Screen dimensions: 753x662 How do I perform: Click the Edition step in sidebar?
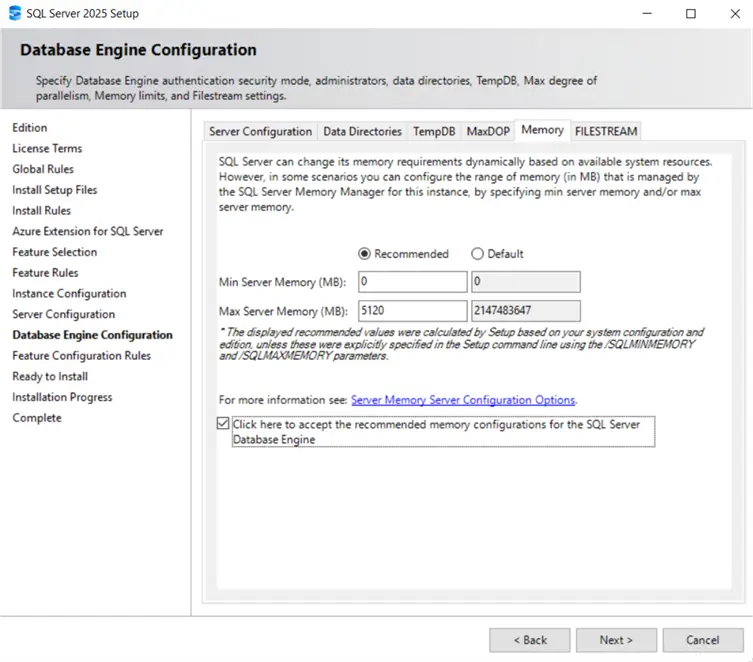[x=30, y=128]
